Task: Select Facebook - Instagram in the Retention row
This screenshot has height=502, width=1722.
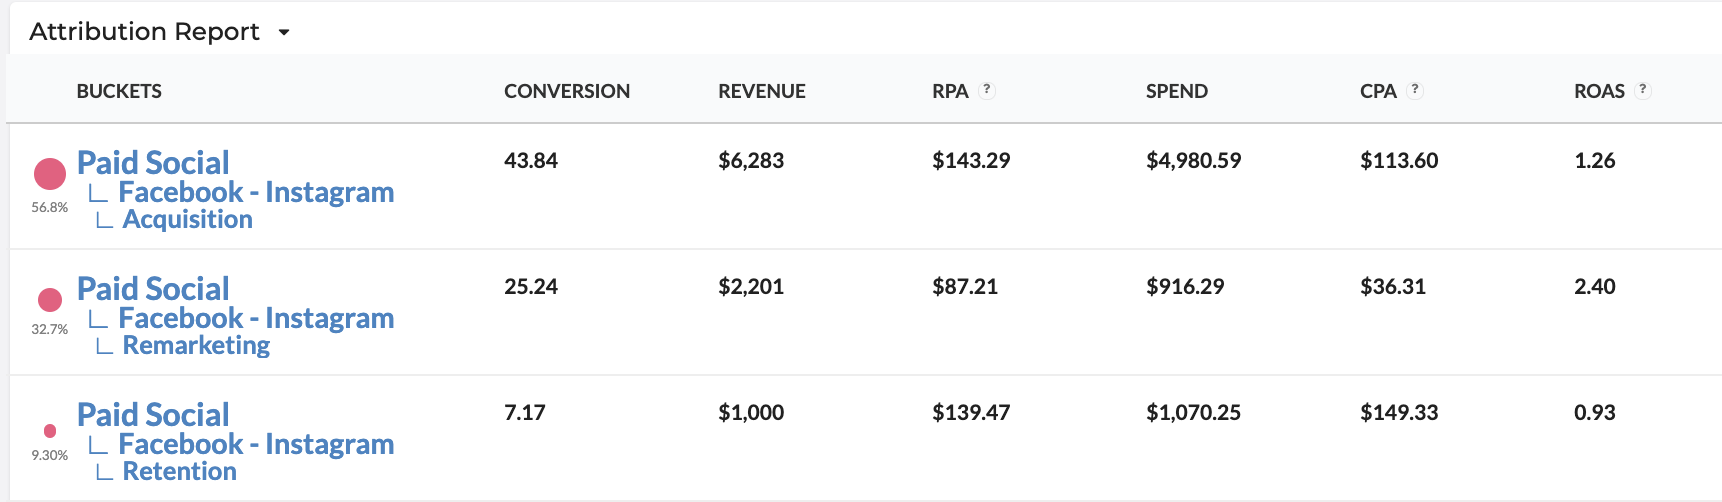Action: pyautogui.click(x=256, y=445)
